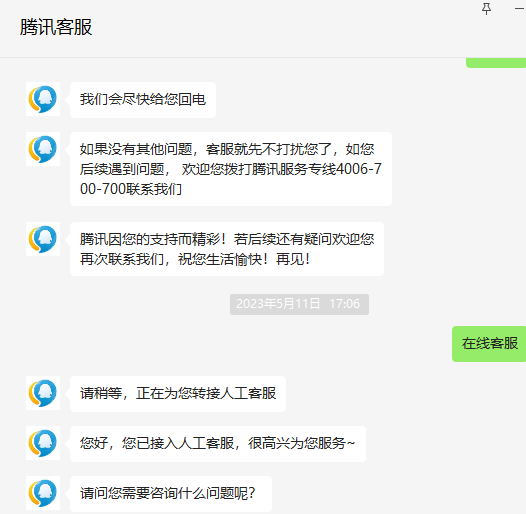Select message 您好，您已接入人工客服

218,444
